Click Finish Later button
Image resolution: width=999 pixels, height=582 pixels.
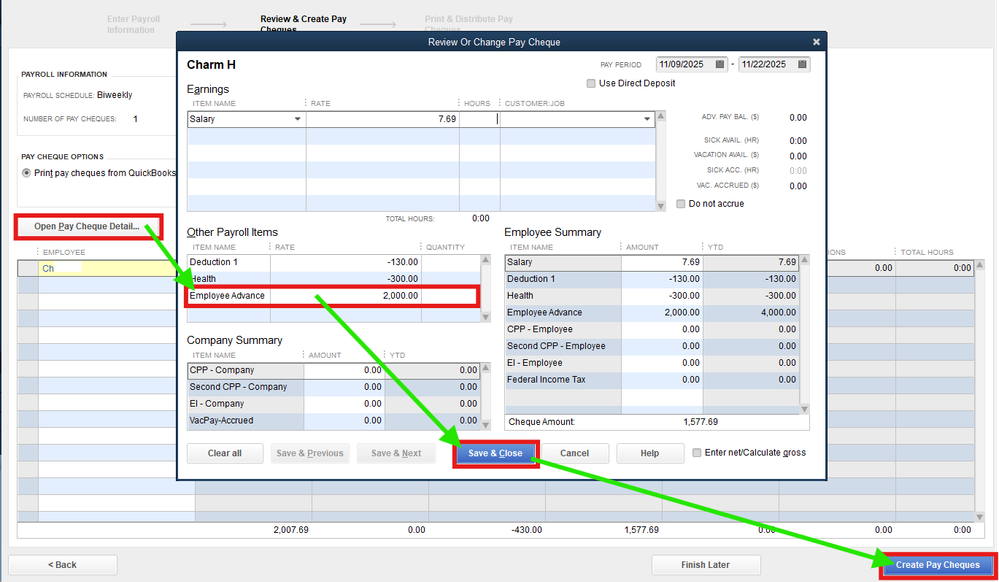click(705, 565)
